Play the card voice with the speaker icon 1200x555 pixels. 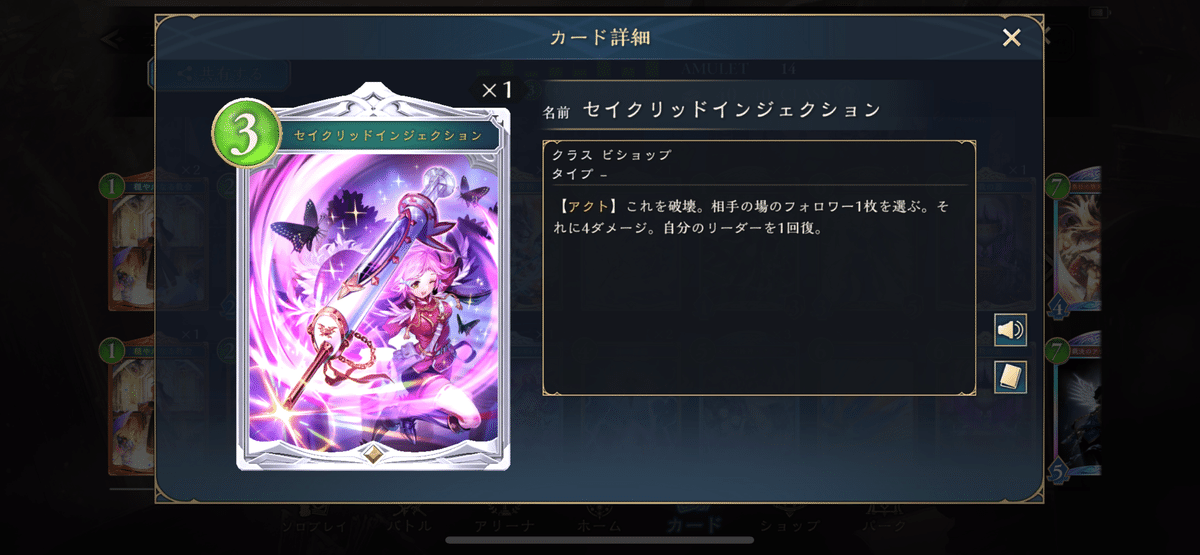[1010, 330]
